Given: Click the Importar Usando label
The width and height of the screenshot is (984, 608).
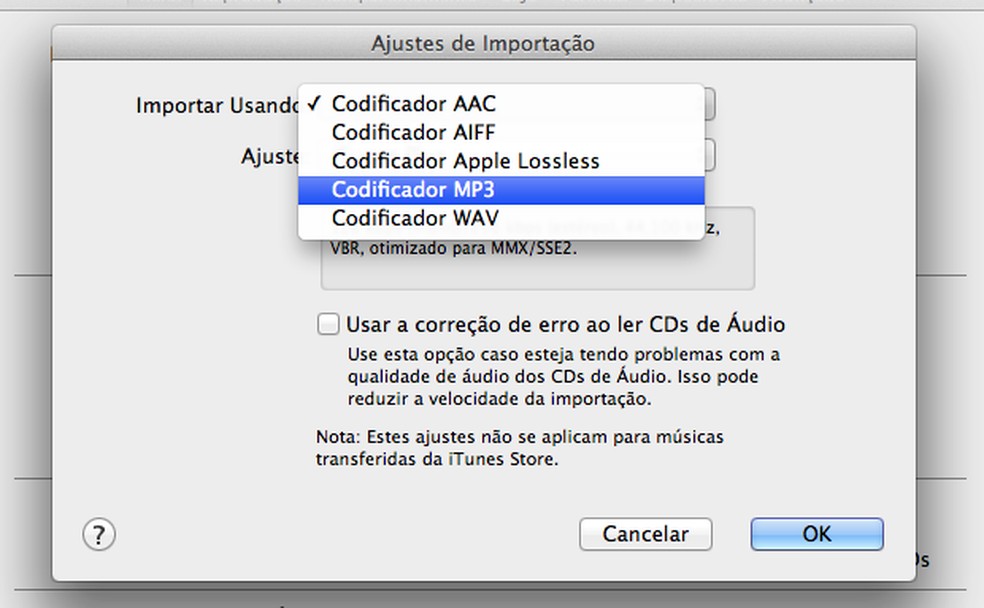Looking at the screenshot, I should click(x=216, y=104).
